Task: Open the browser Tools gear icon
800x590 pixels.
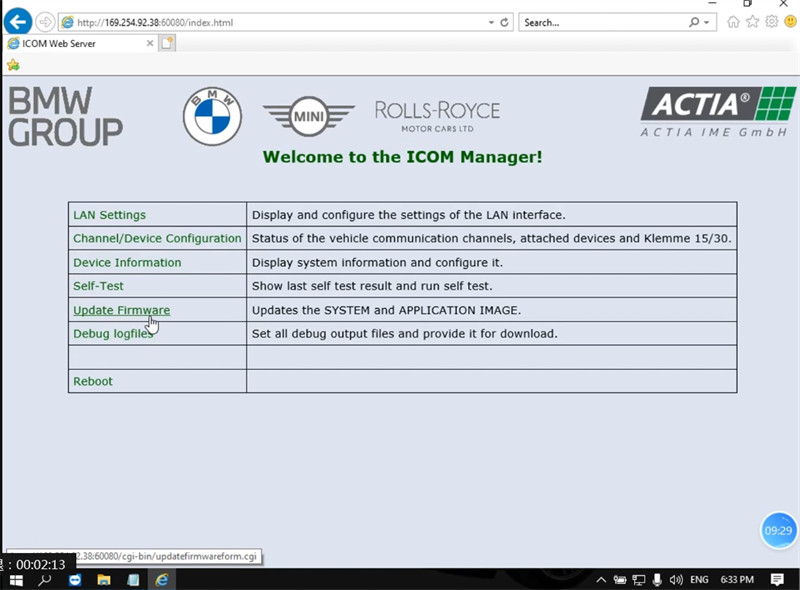Action: 772,22
